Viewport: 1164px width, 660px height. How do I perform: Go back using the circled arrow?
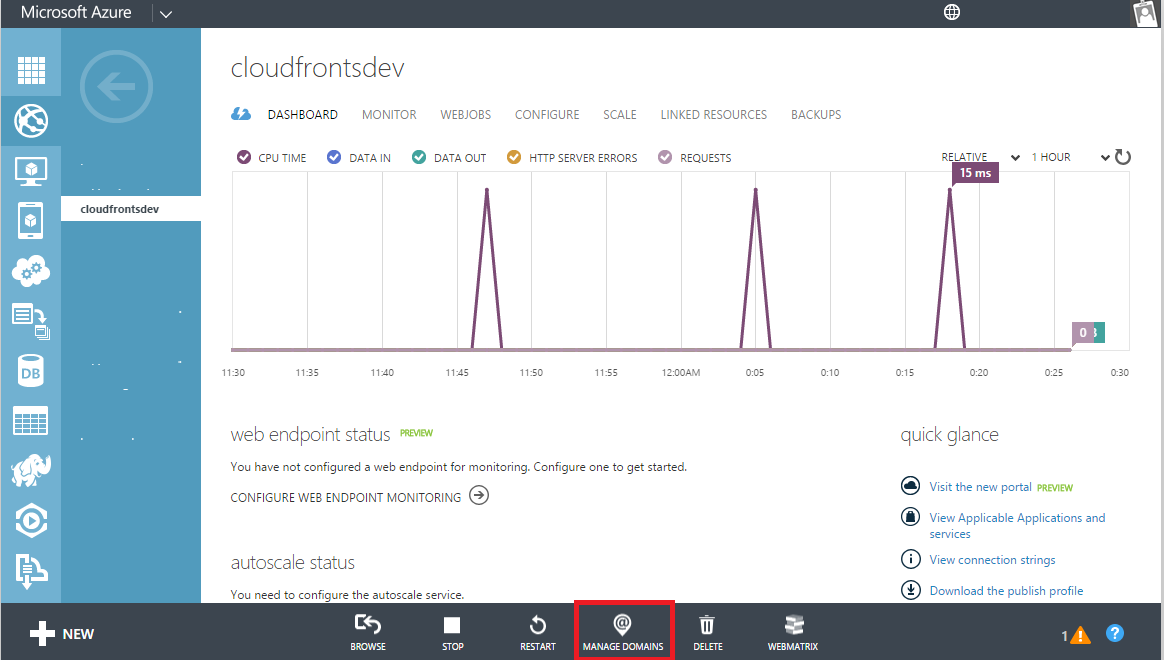117,87
